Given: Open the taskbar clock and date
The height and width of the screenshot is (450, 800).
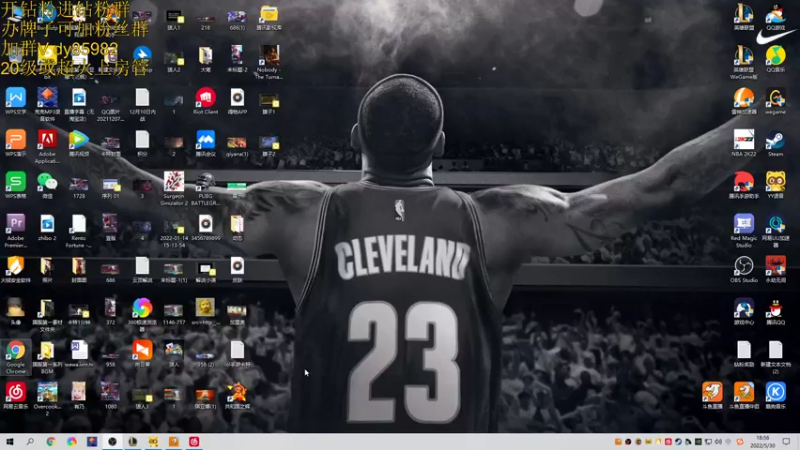Looking at the screenshot, I should (x=763, y=442).
